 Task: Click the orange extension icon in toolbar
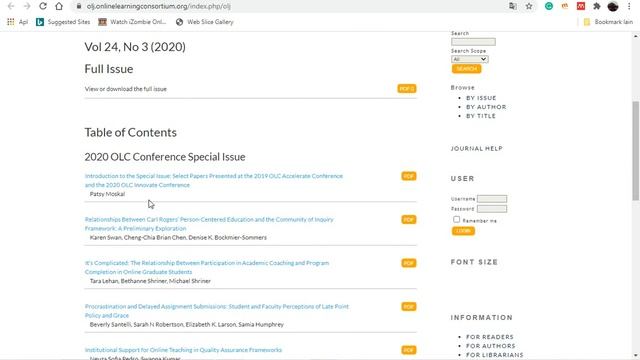[565, 6]
